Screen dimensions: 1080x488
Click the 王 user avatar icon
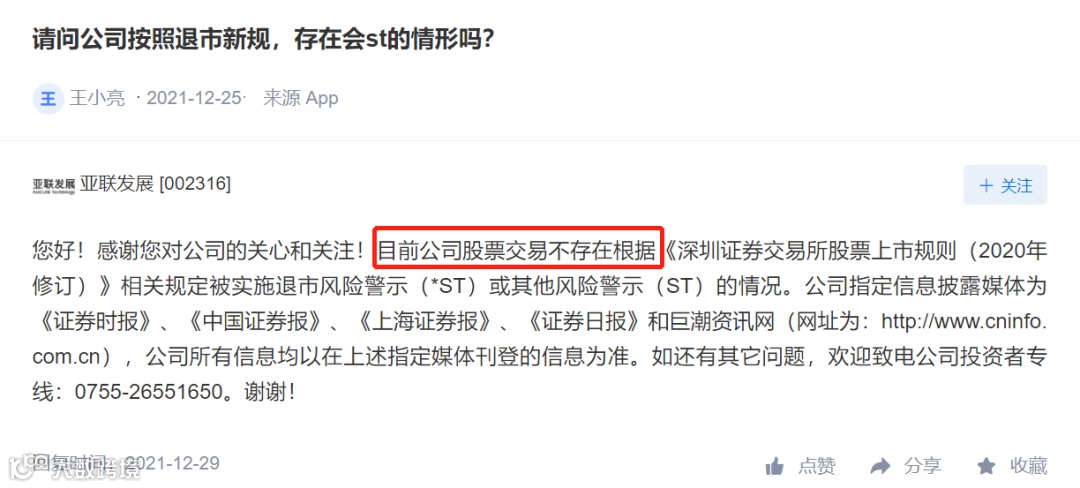coord(48,98)
